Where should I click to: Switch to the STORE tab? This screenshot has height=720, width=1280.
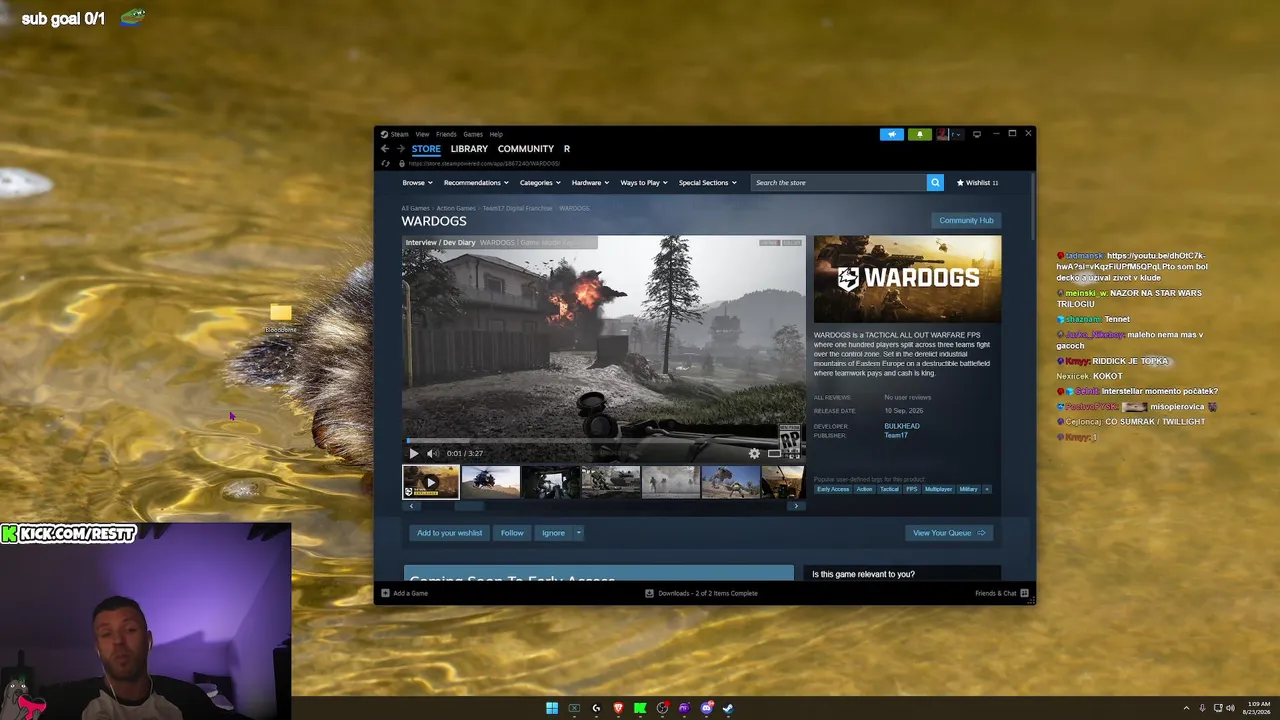point(426,149)
